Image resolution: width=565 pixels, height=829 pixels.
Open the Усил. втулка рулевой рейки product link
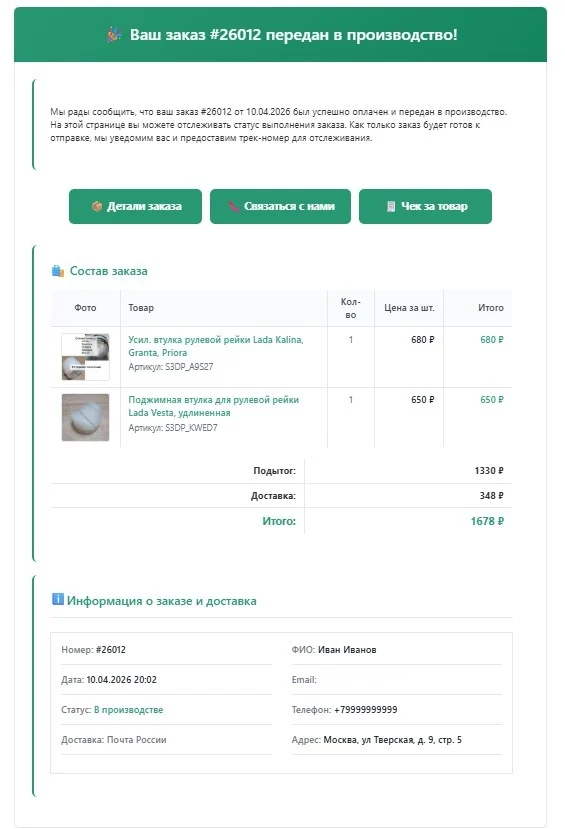coord(216,346)
